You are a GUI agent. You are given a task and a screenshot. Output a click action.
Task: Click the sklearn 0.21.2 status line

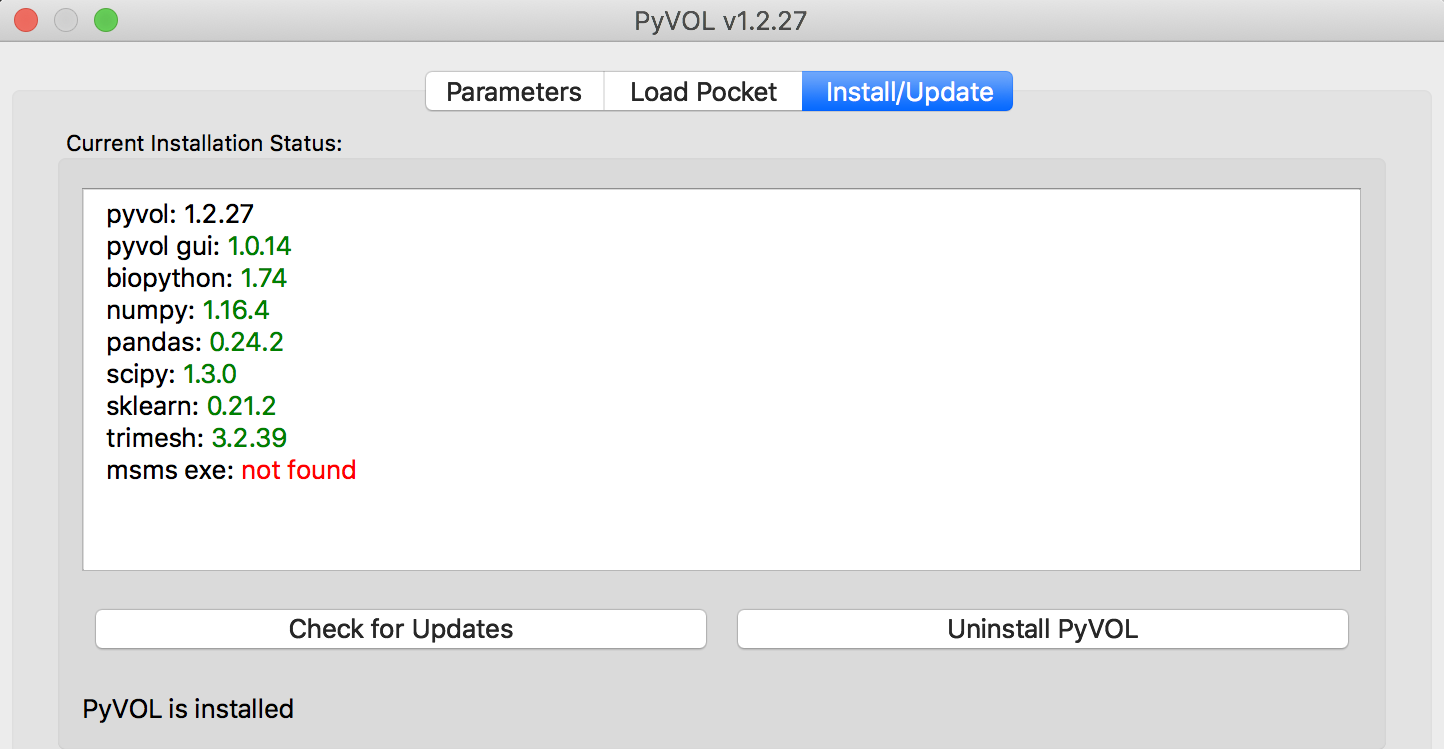click(x=191, y=406)
